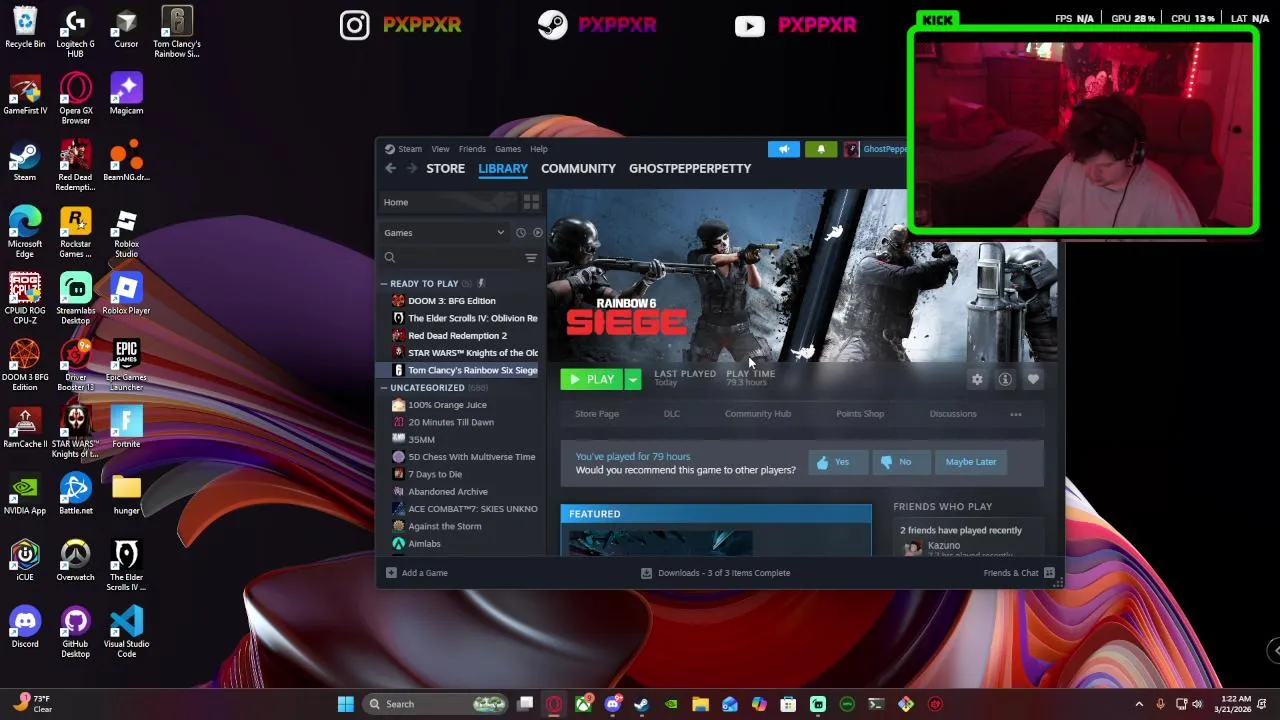
Task: Select the Cursor app desktop icon
Action: (126, 28)
